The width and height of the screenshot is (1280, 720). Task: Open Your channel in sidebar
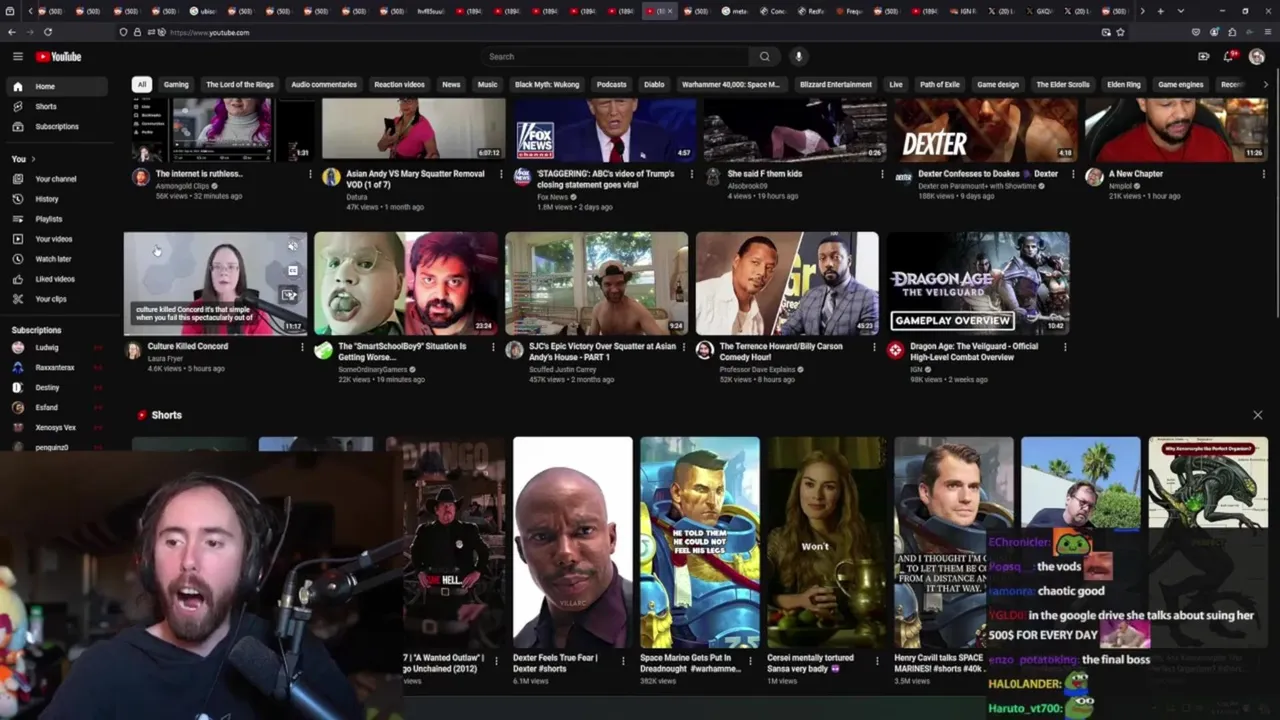tap(57, 179)
